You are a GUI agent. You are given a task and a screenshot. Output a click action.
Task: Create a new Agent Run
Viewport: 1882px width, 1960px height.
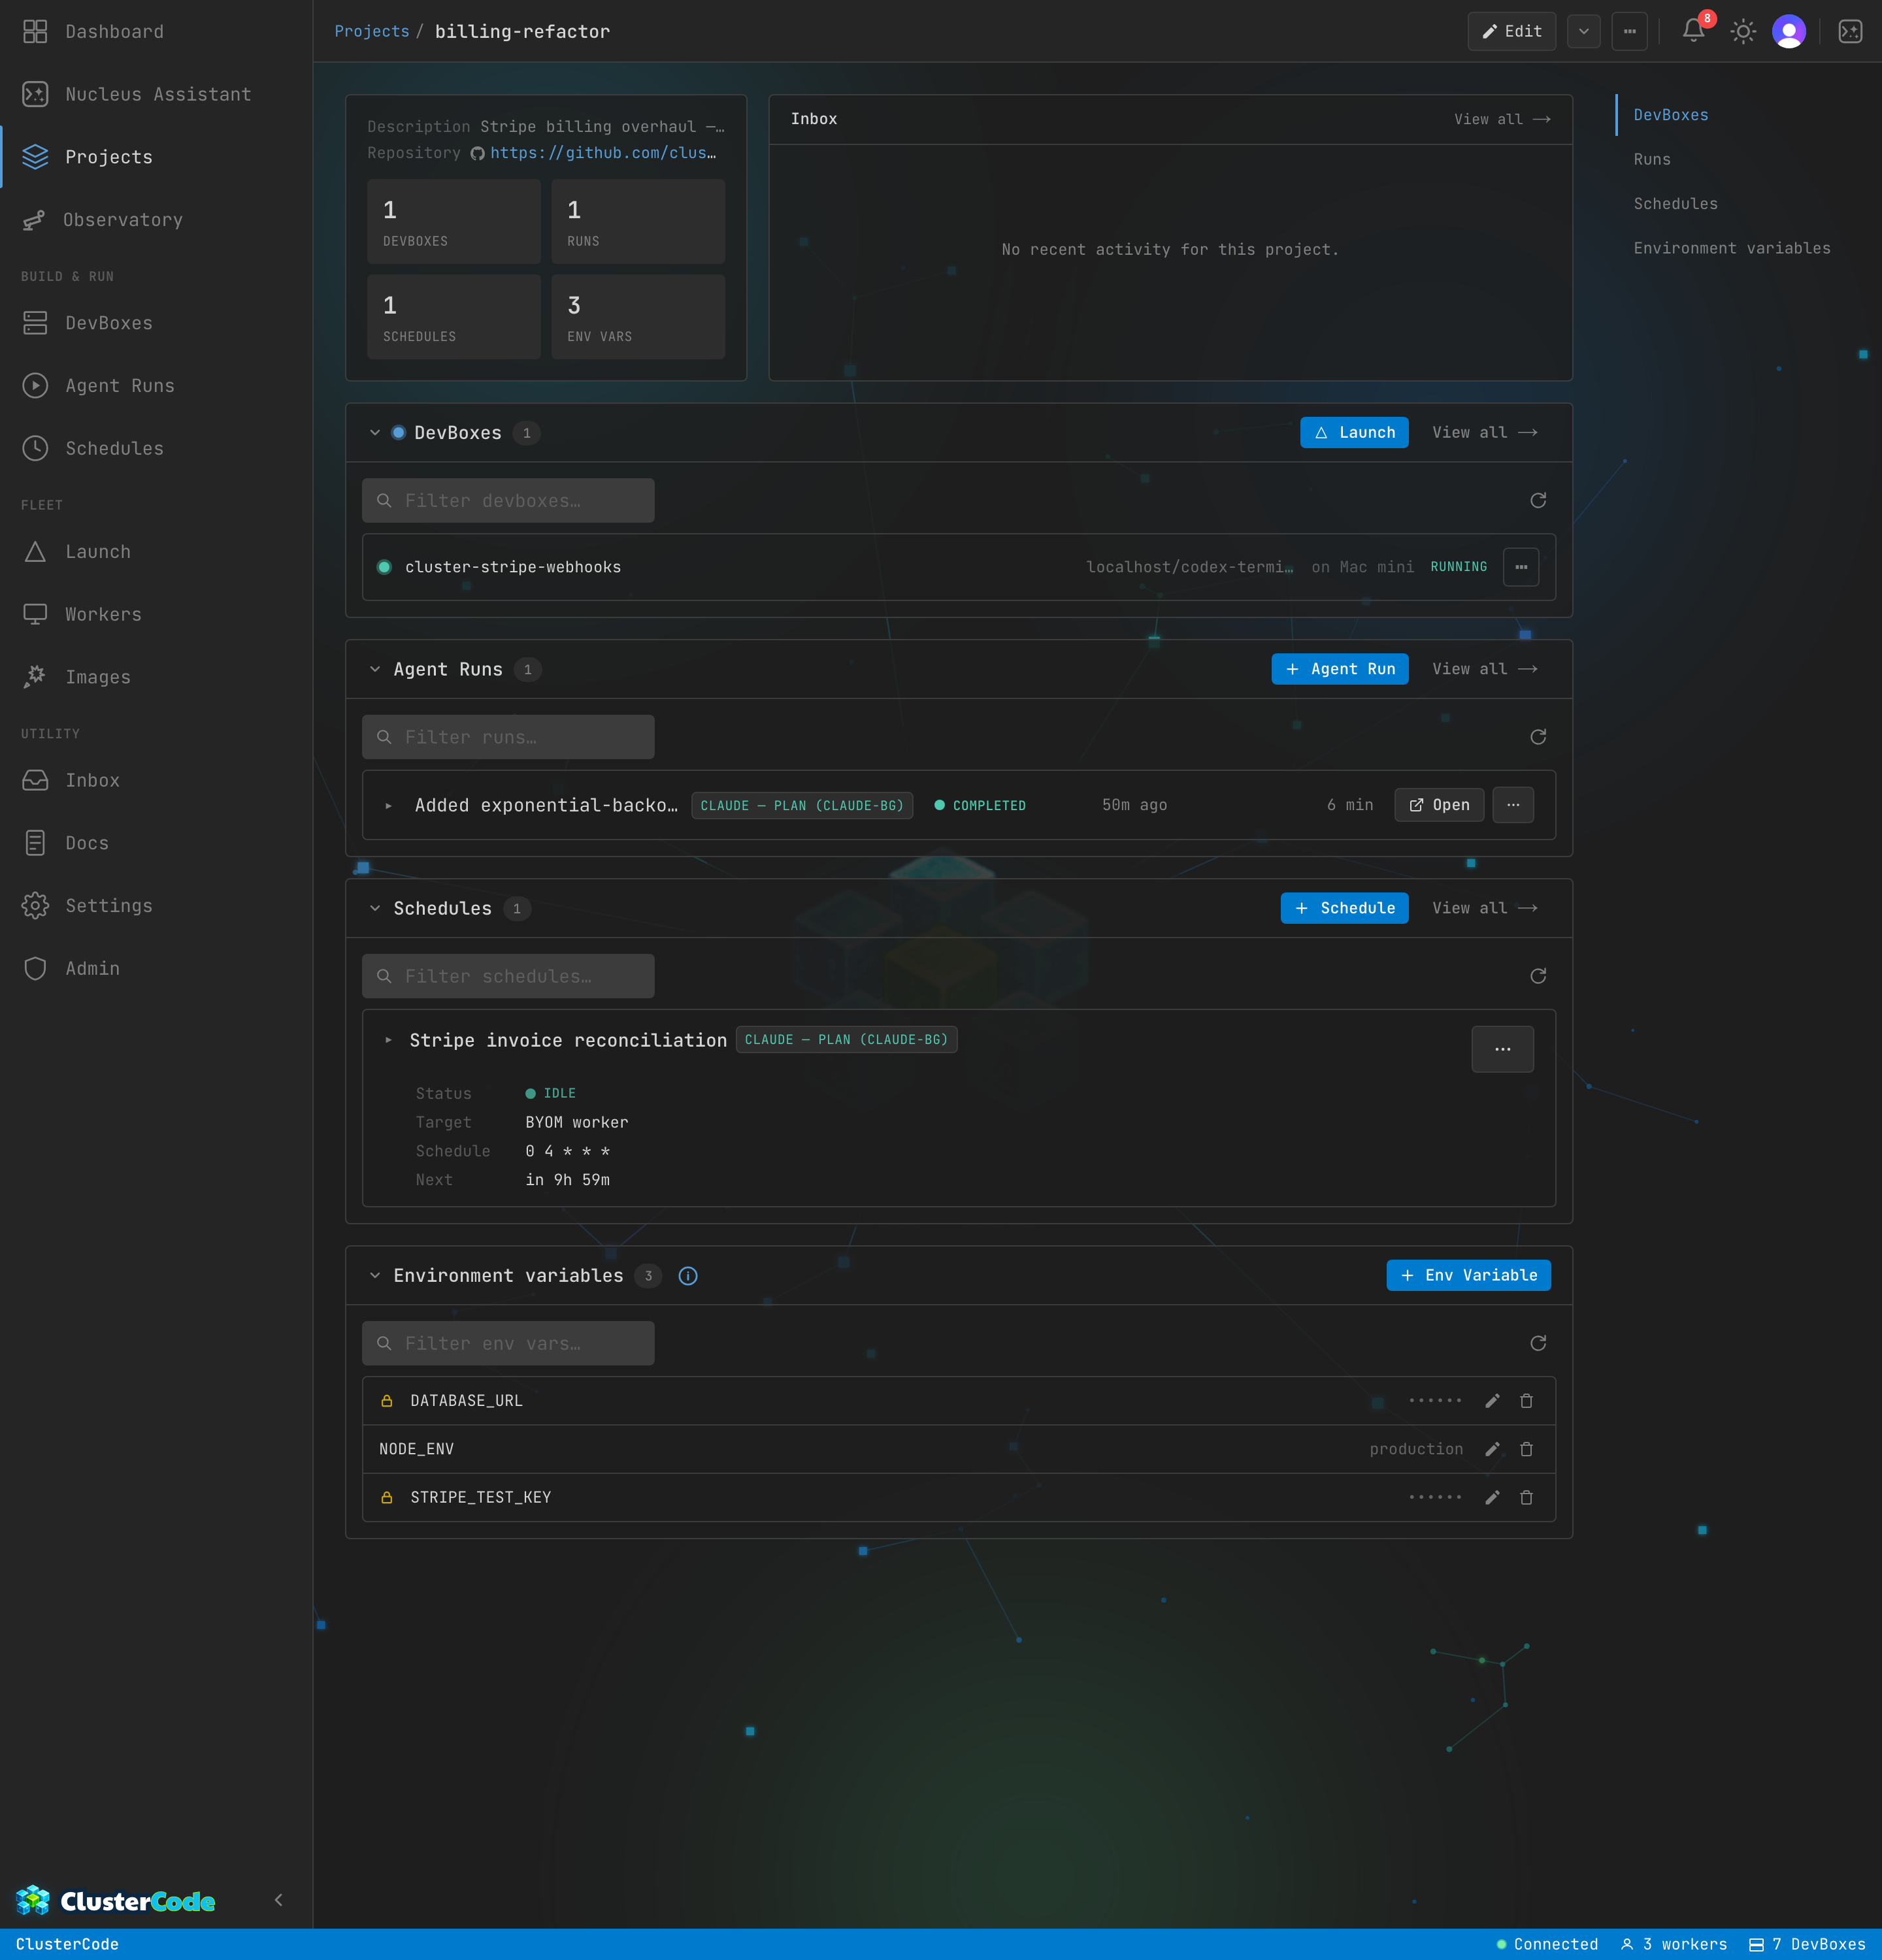1340,669
